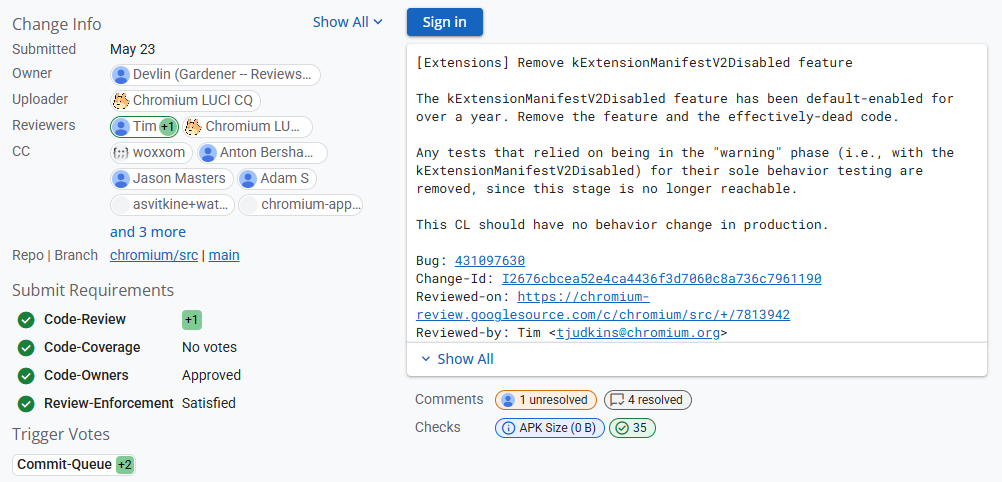Click the 'May 23' submitted date
The height and width of the screenshot is (482, 1002).
pyautogui.click(x=132, y=49)
